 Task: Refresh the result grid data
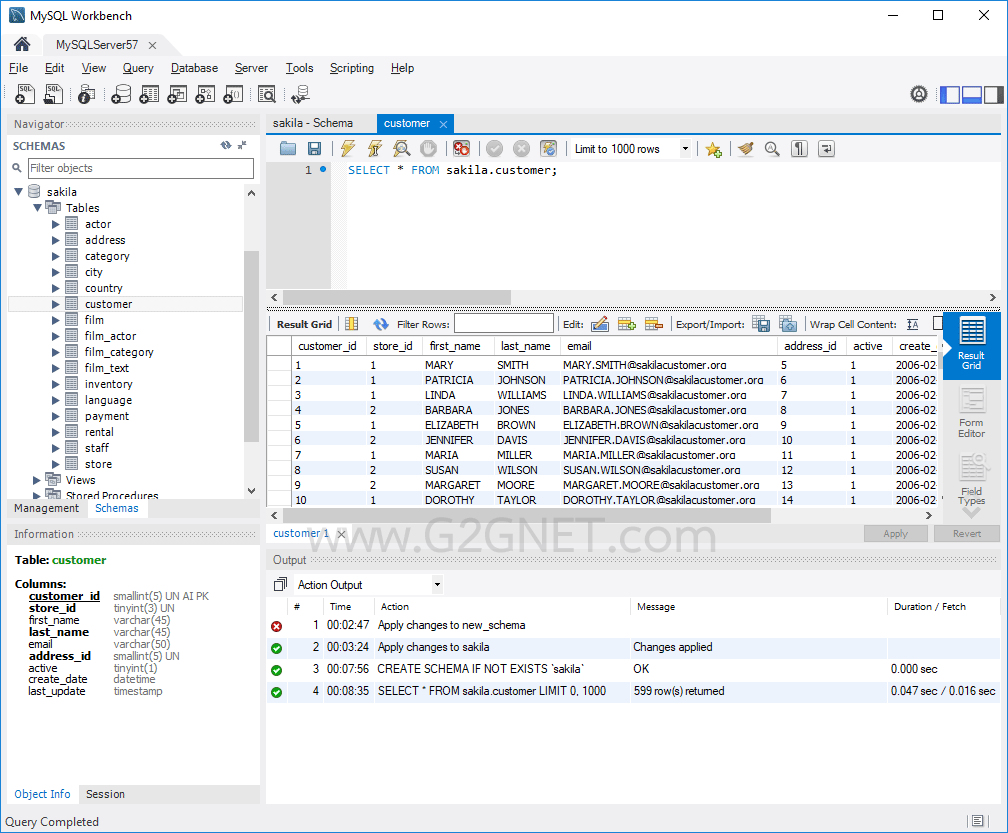click(381, 325)
